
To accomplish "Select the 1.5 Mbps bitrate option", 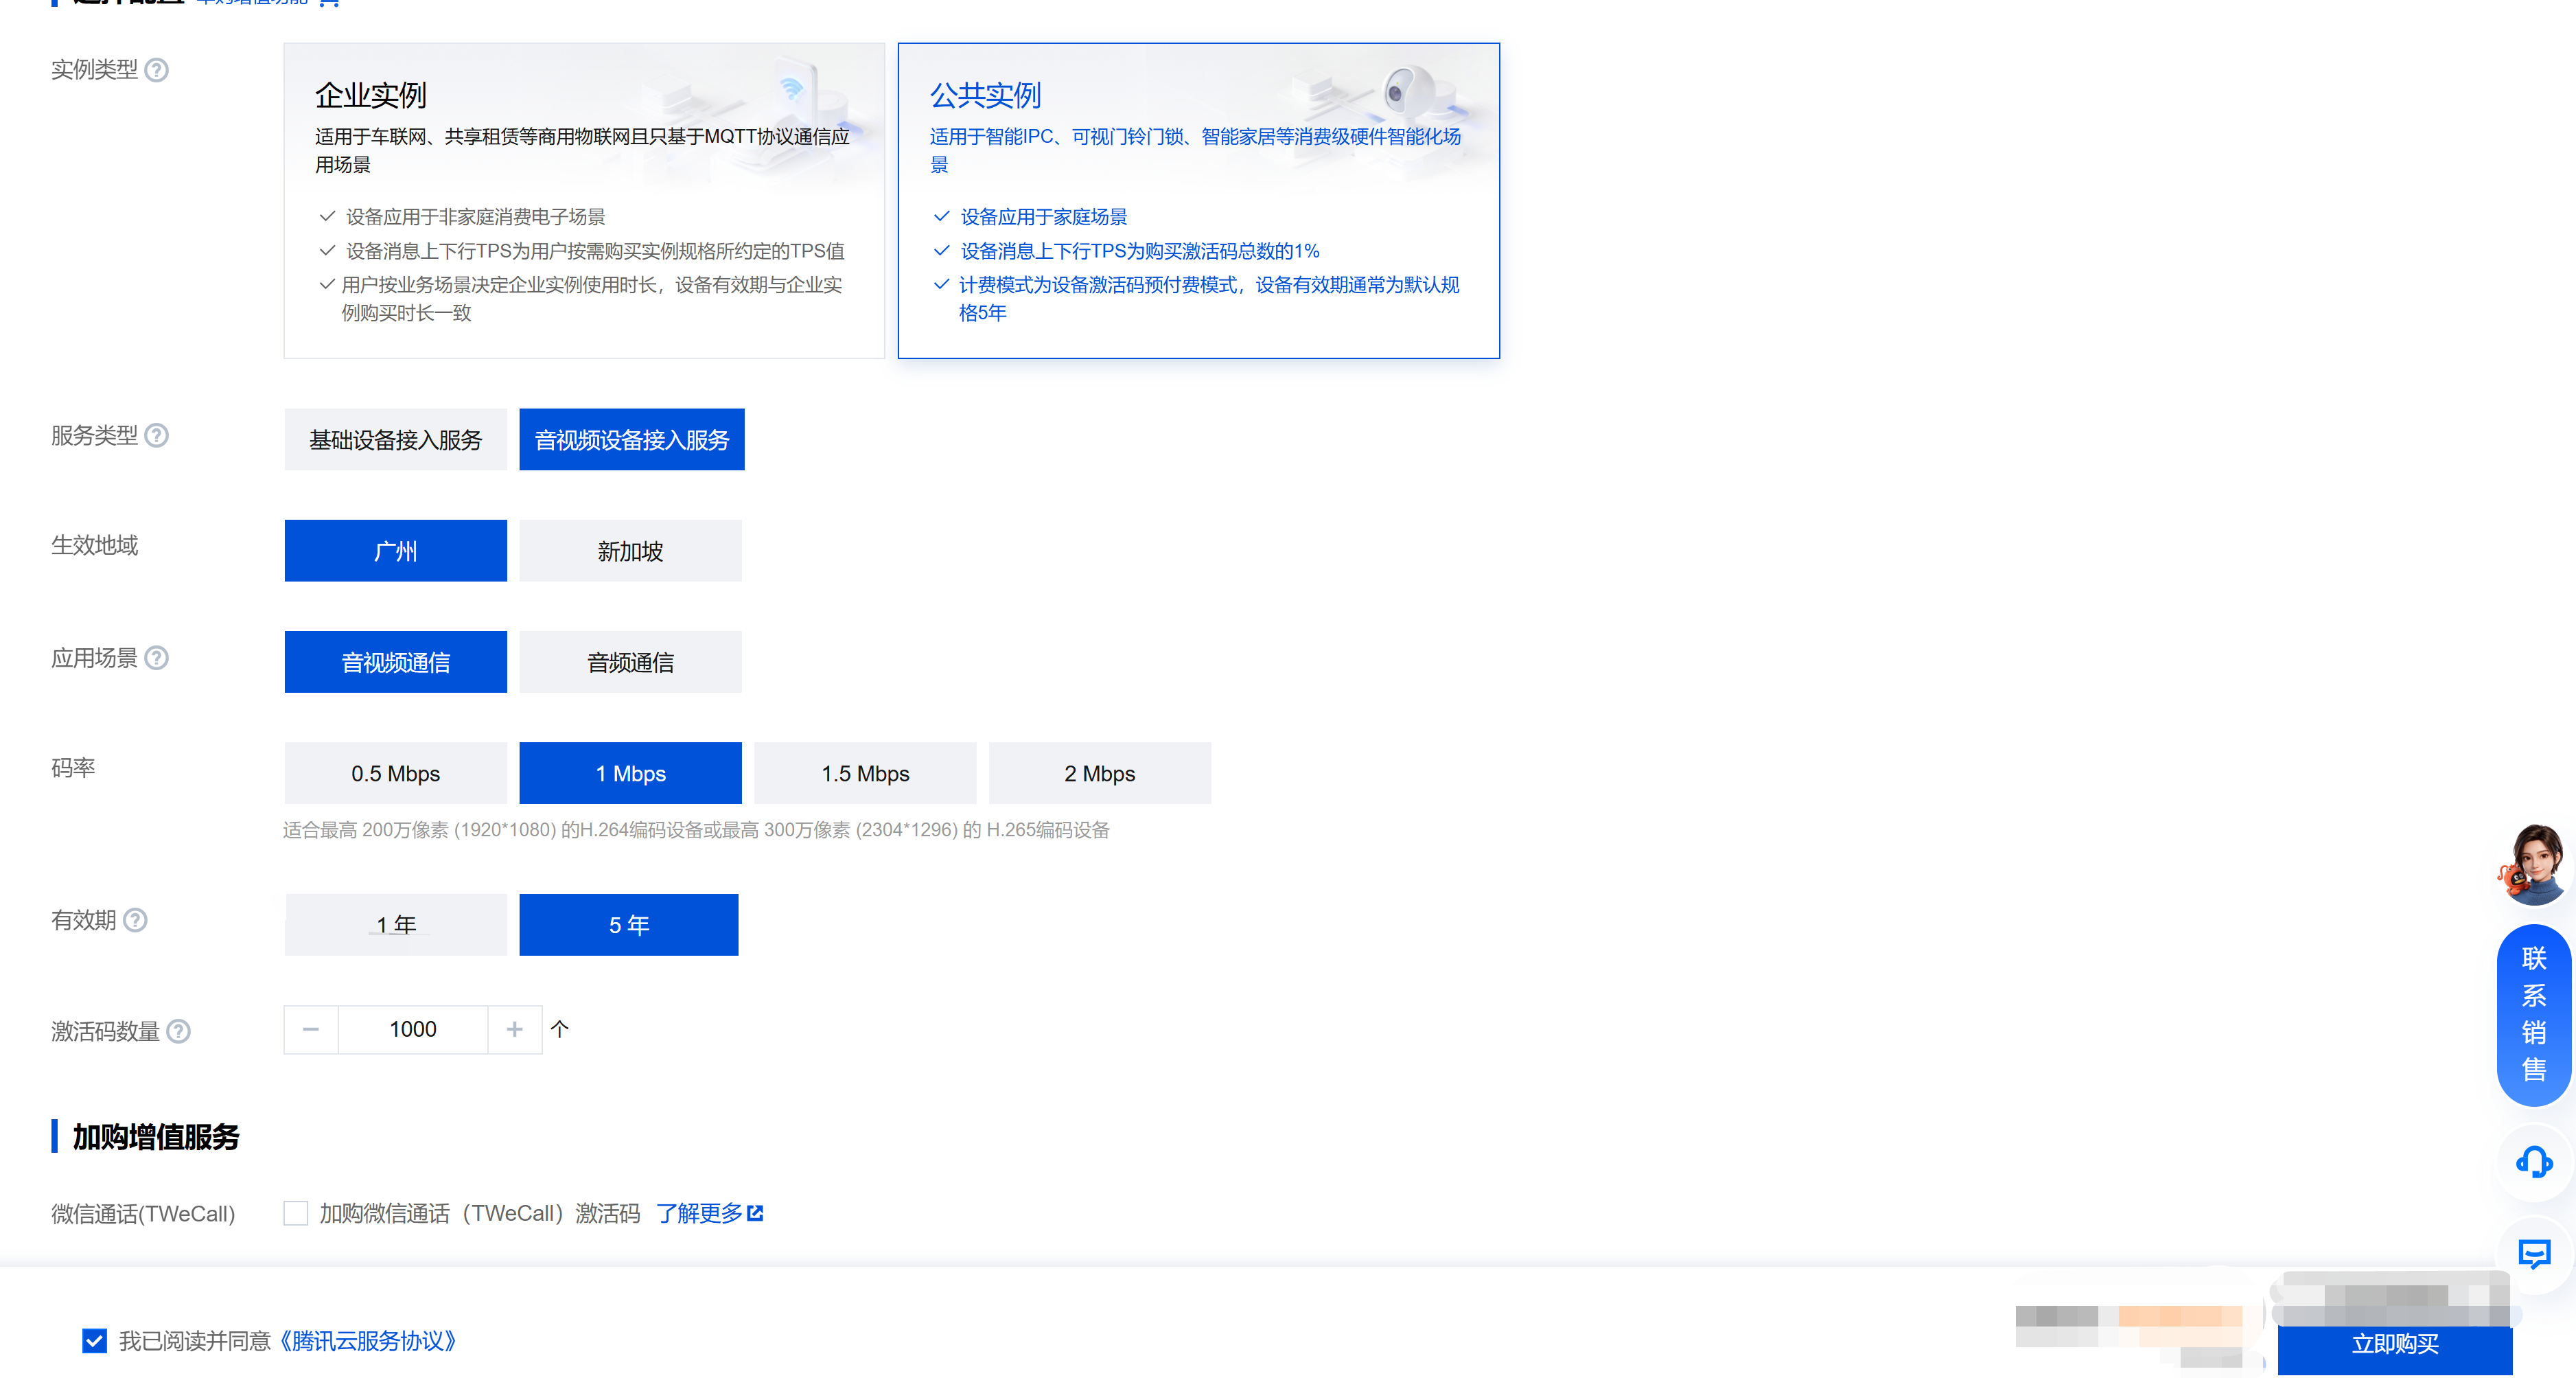I will (x=865, y=773).
